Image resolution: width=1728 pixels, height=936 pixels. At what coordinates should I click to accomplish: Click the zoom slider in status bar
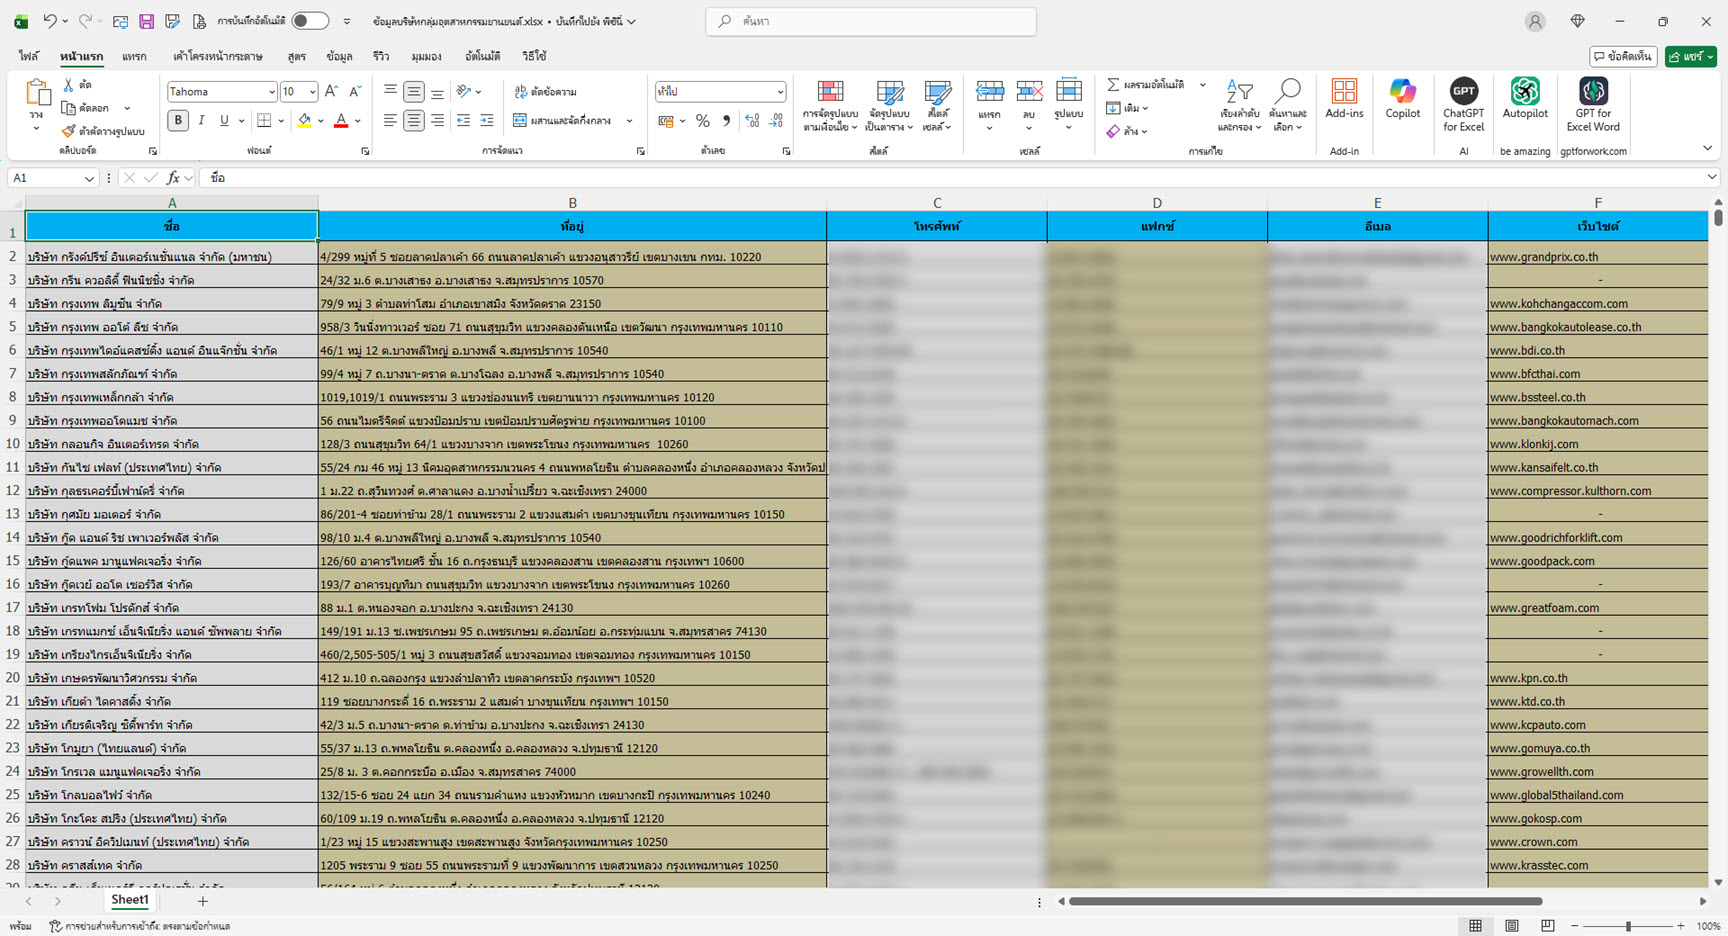pyautogui.click(x=1628, y=926)
